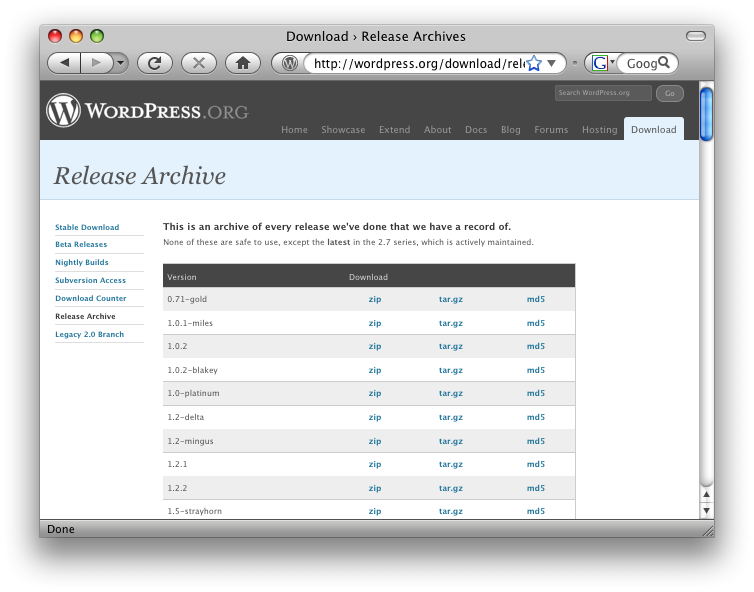This screenshot has width=754, height=592.
Task: Click the scrollbar down arrow
Action: (706, 510)
